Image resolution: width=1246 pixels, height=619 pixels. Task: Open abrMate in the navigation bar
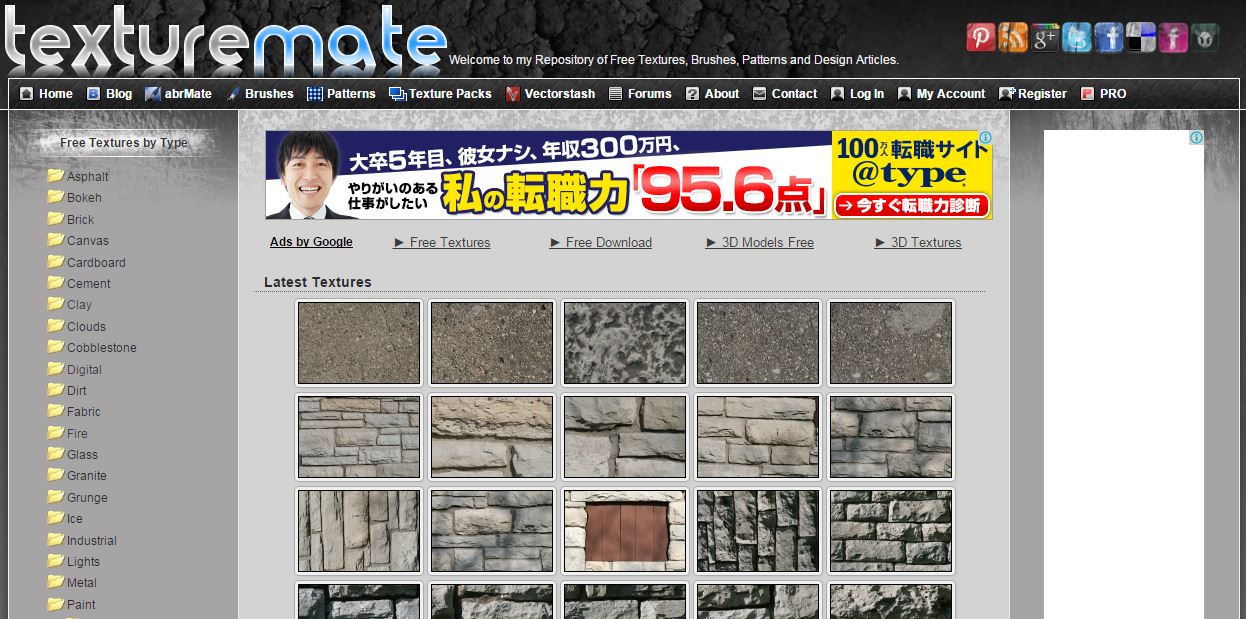[x=178, y=94]
